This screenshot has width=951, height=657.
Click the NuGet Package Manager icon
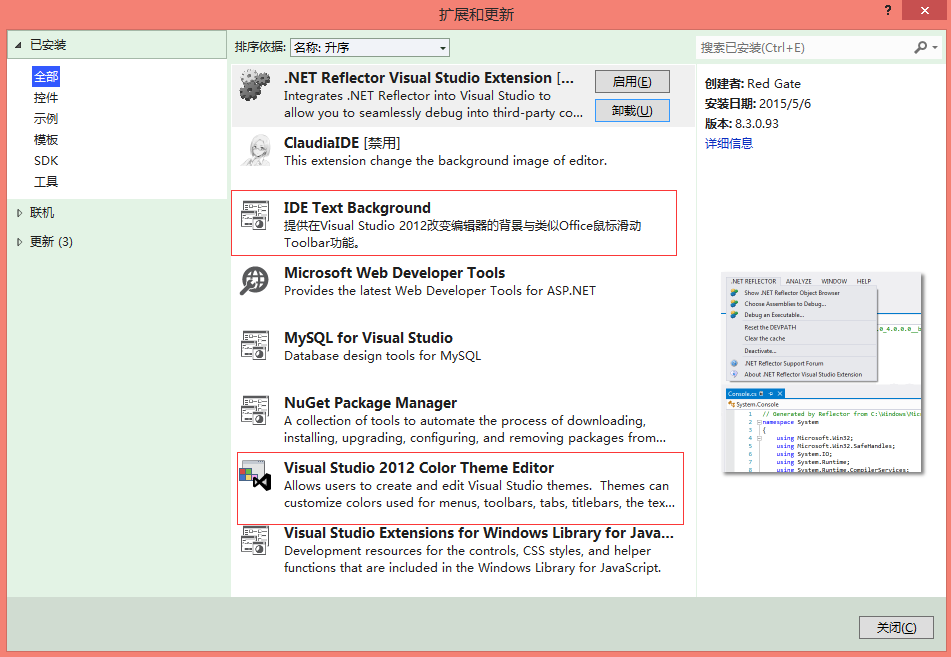tap(255, 410)
